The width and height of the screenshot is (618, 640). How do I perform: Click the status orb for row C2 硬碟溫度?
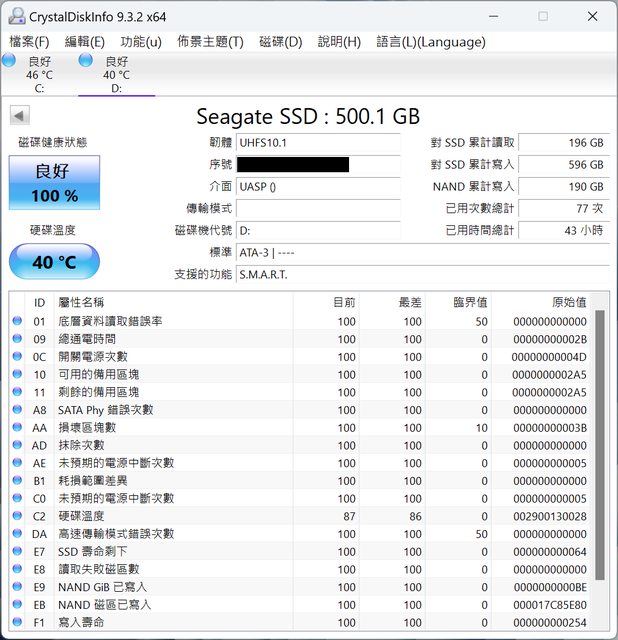click(x=16, y=516)
